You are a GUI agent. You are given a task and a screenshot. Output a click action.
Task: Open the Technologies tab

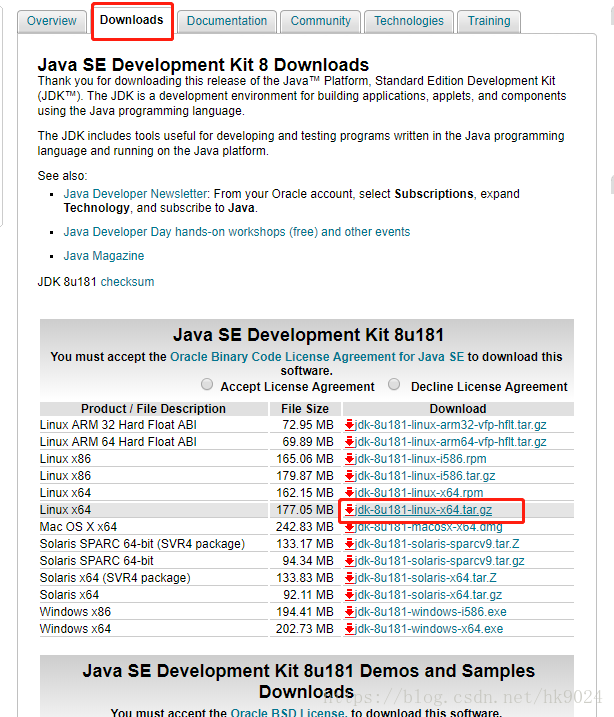[x=409, y=21]
